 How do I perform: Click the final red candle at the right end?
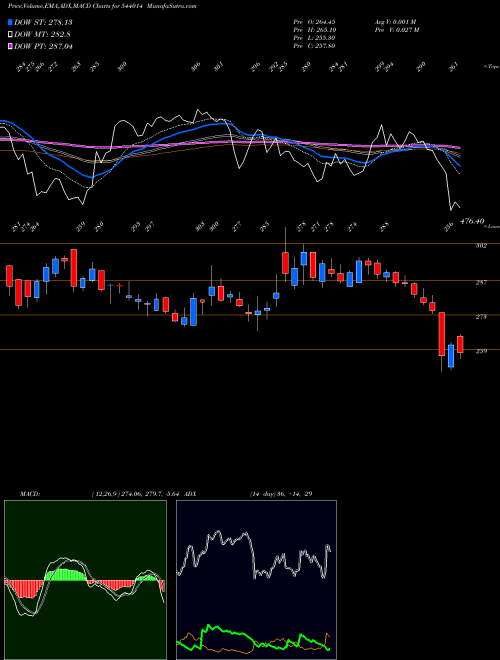[x=460, y=344]
